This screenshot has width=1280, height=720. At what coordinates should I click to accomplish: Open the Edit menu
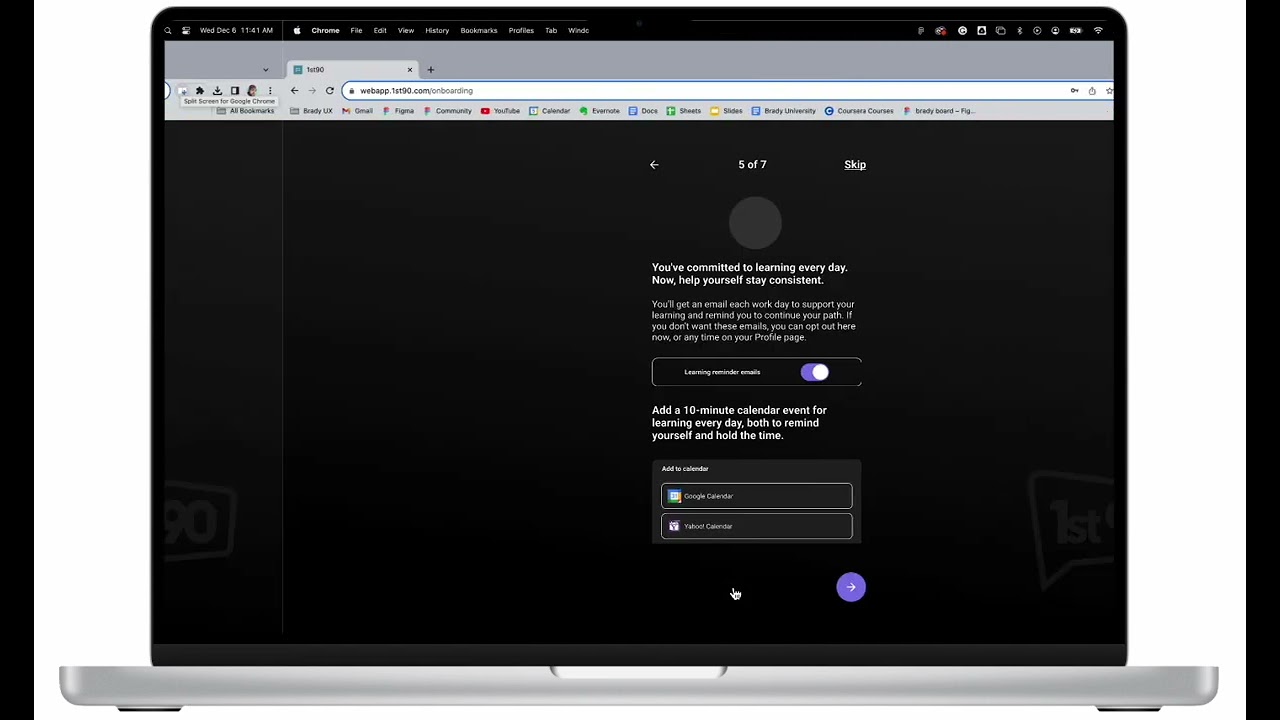(x=380, y=31)
